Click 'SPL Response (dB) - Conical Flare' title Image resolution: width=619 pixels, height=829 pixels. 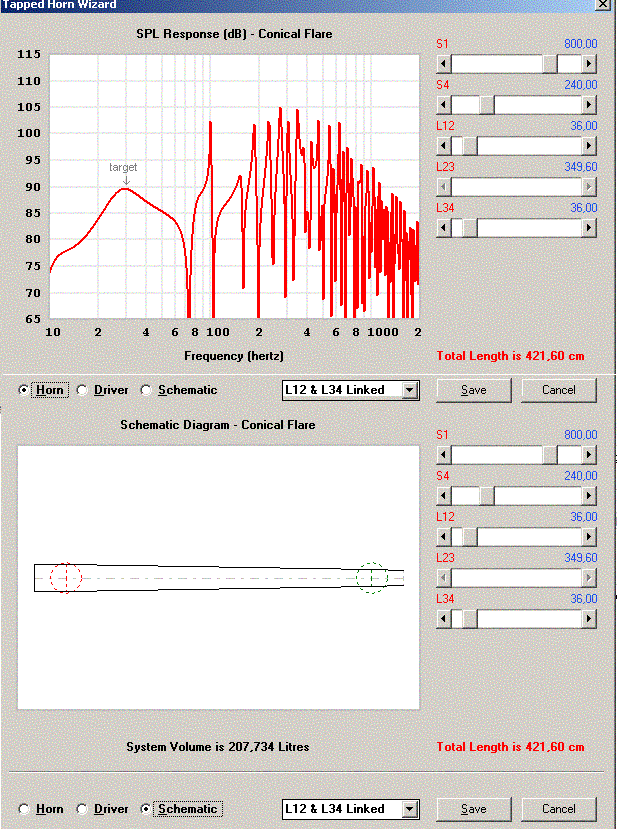tap(234, 34)
